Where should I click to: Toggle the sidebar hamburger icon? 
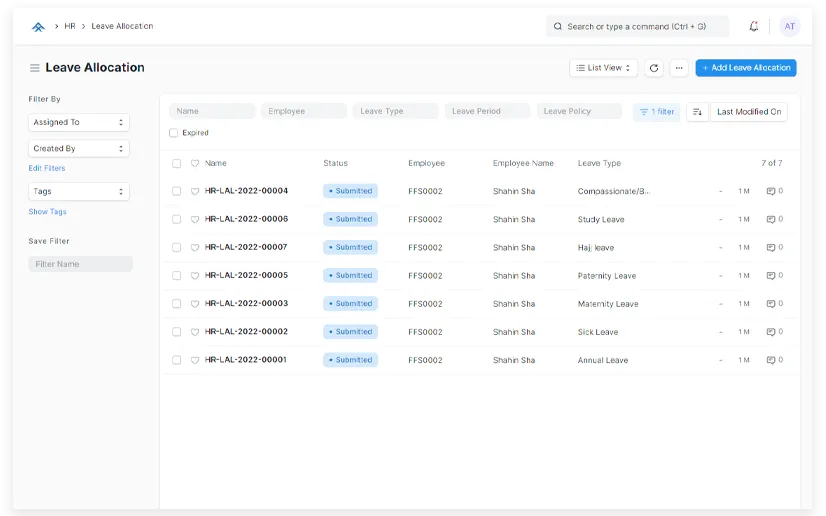[35, 68]
